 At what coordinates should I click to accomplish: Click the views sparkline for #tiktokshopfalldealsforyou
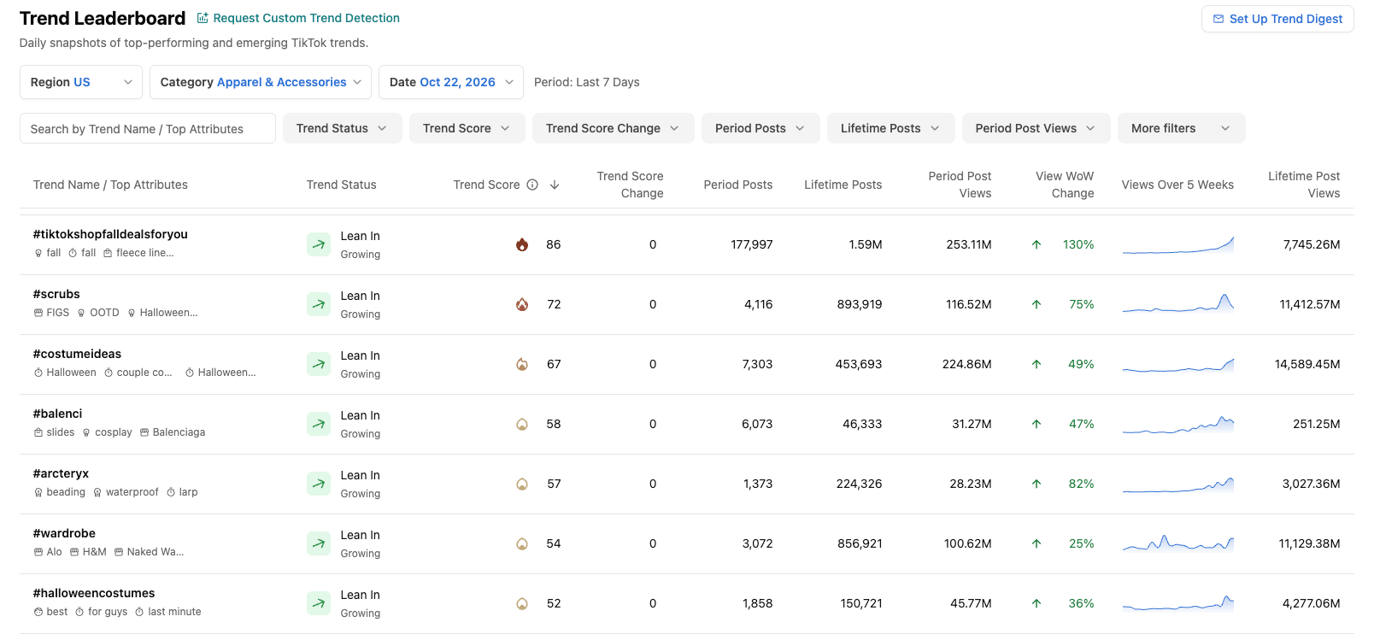click(1178, 245)
